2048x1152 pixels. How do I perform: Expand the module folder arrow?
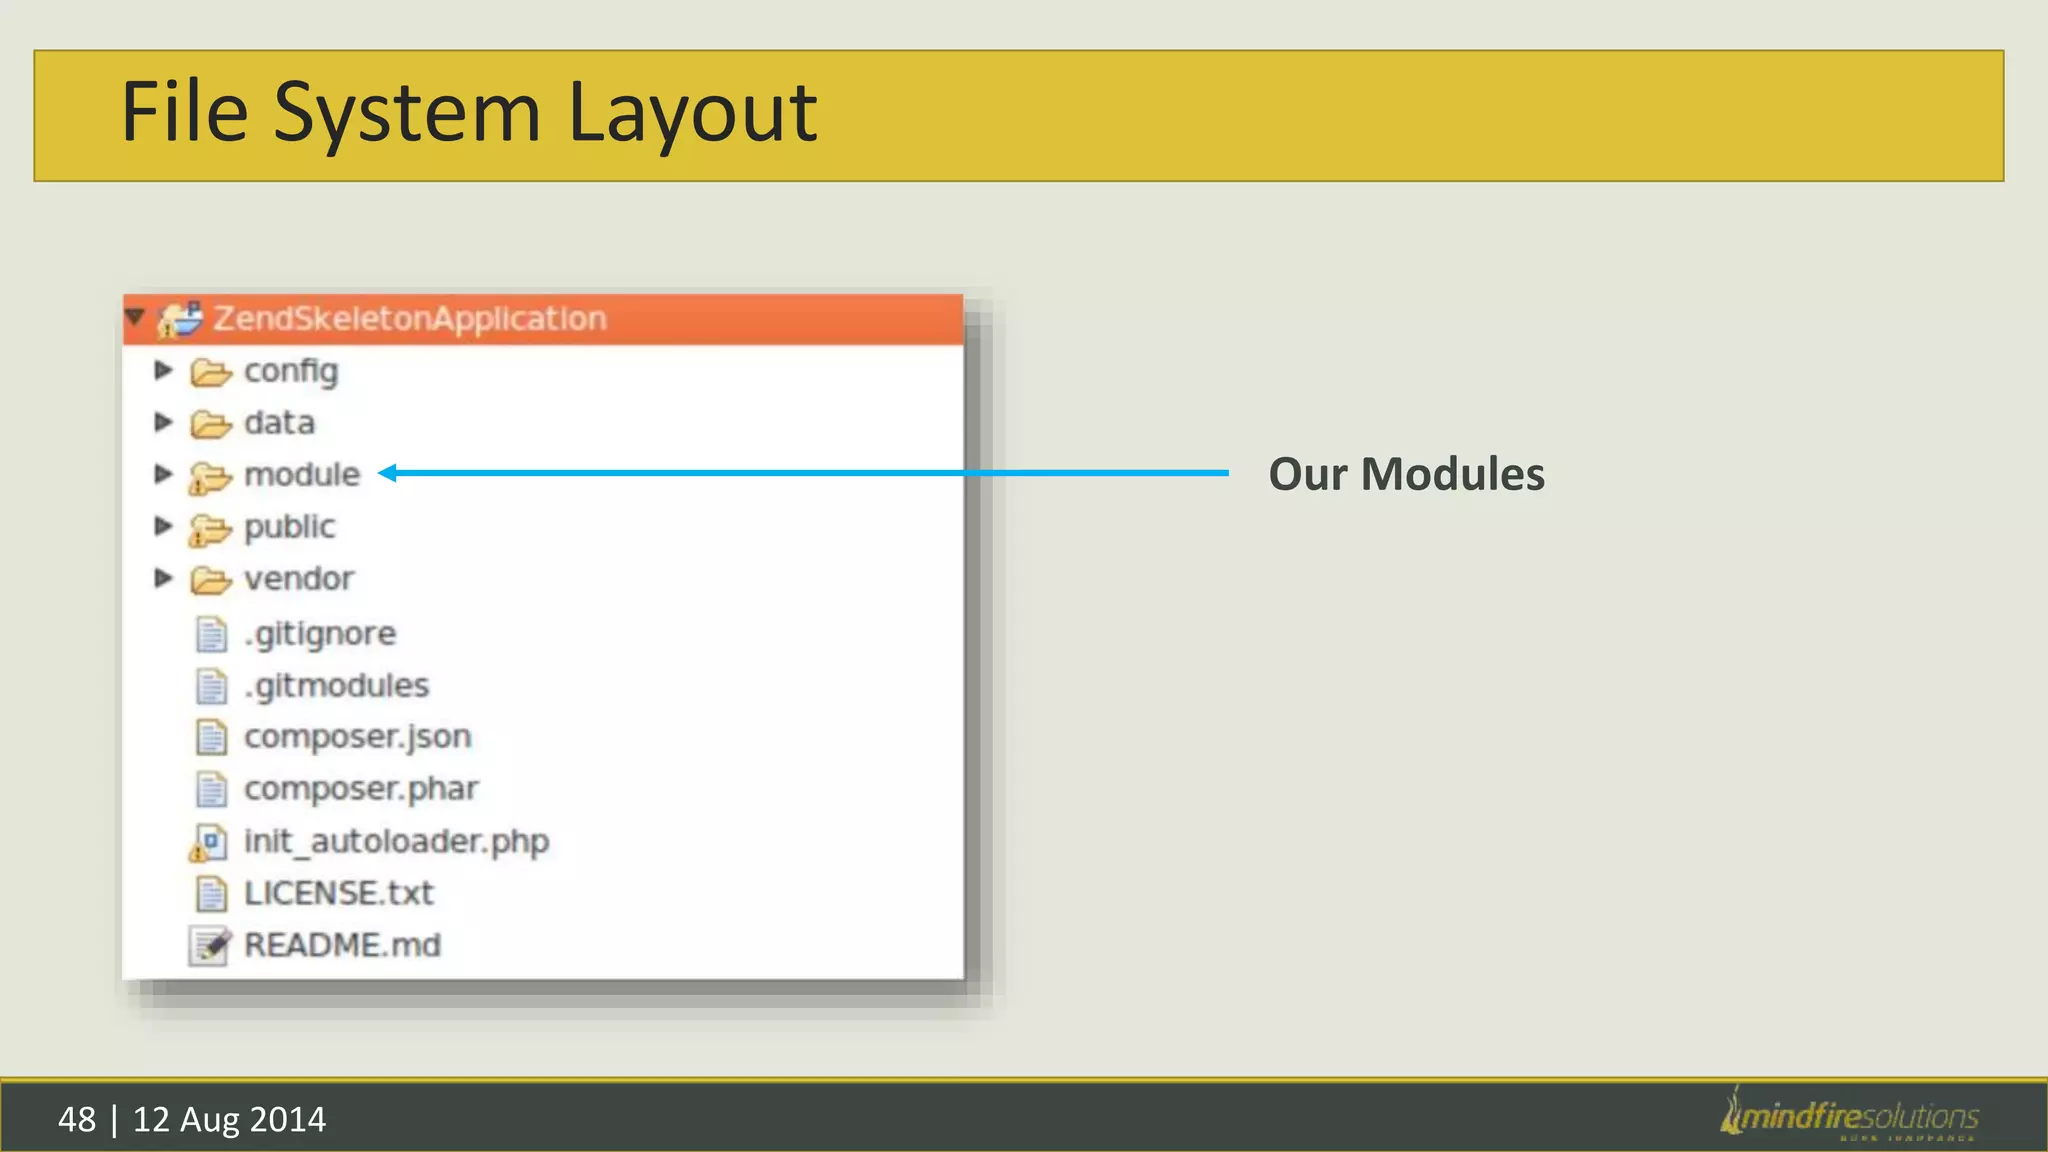(x=163, y=474)
